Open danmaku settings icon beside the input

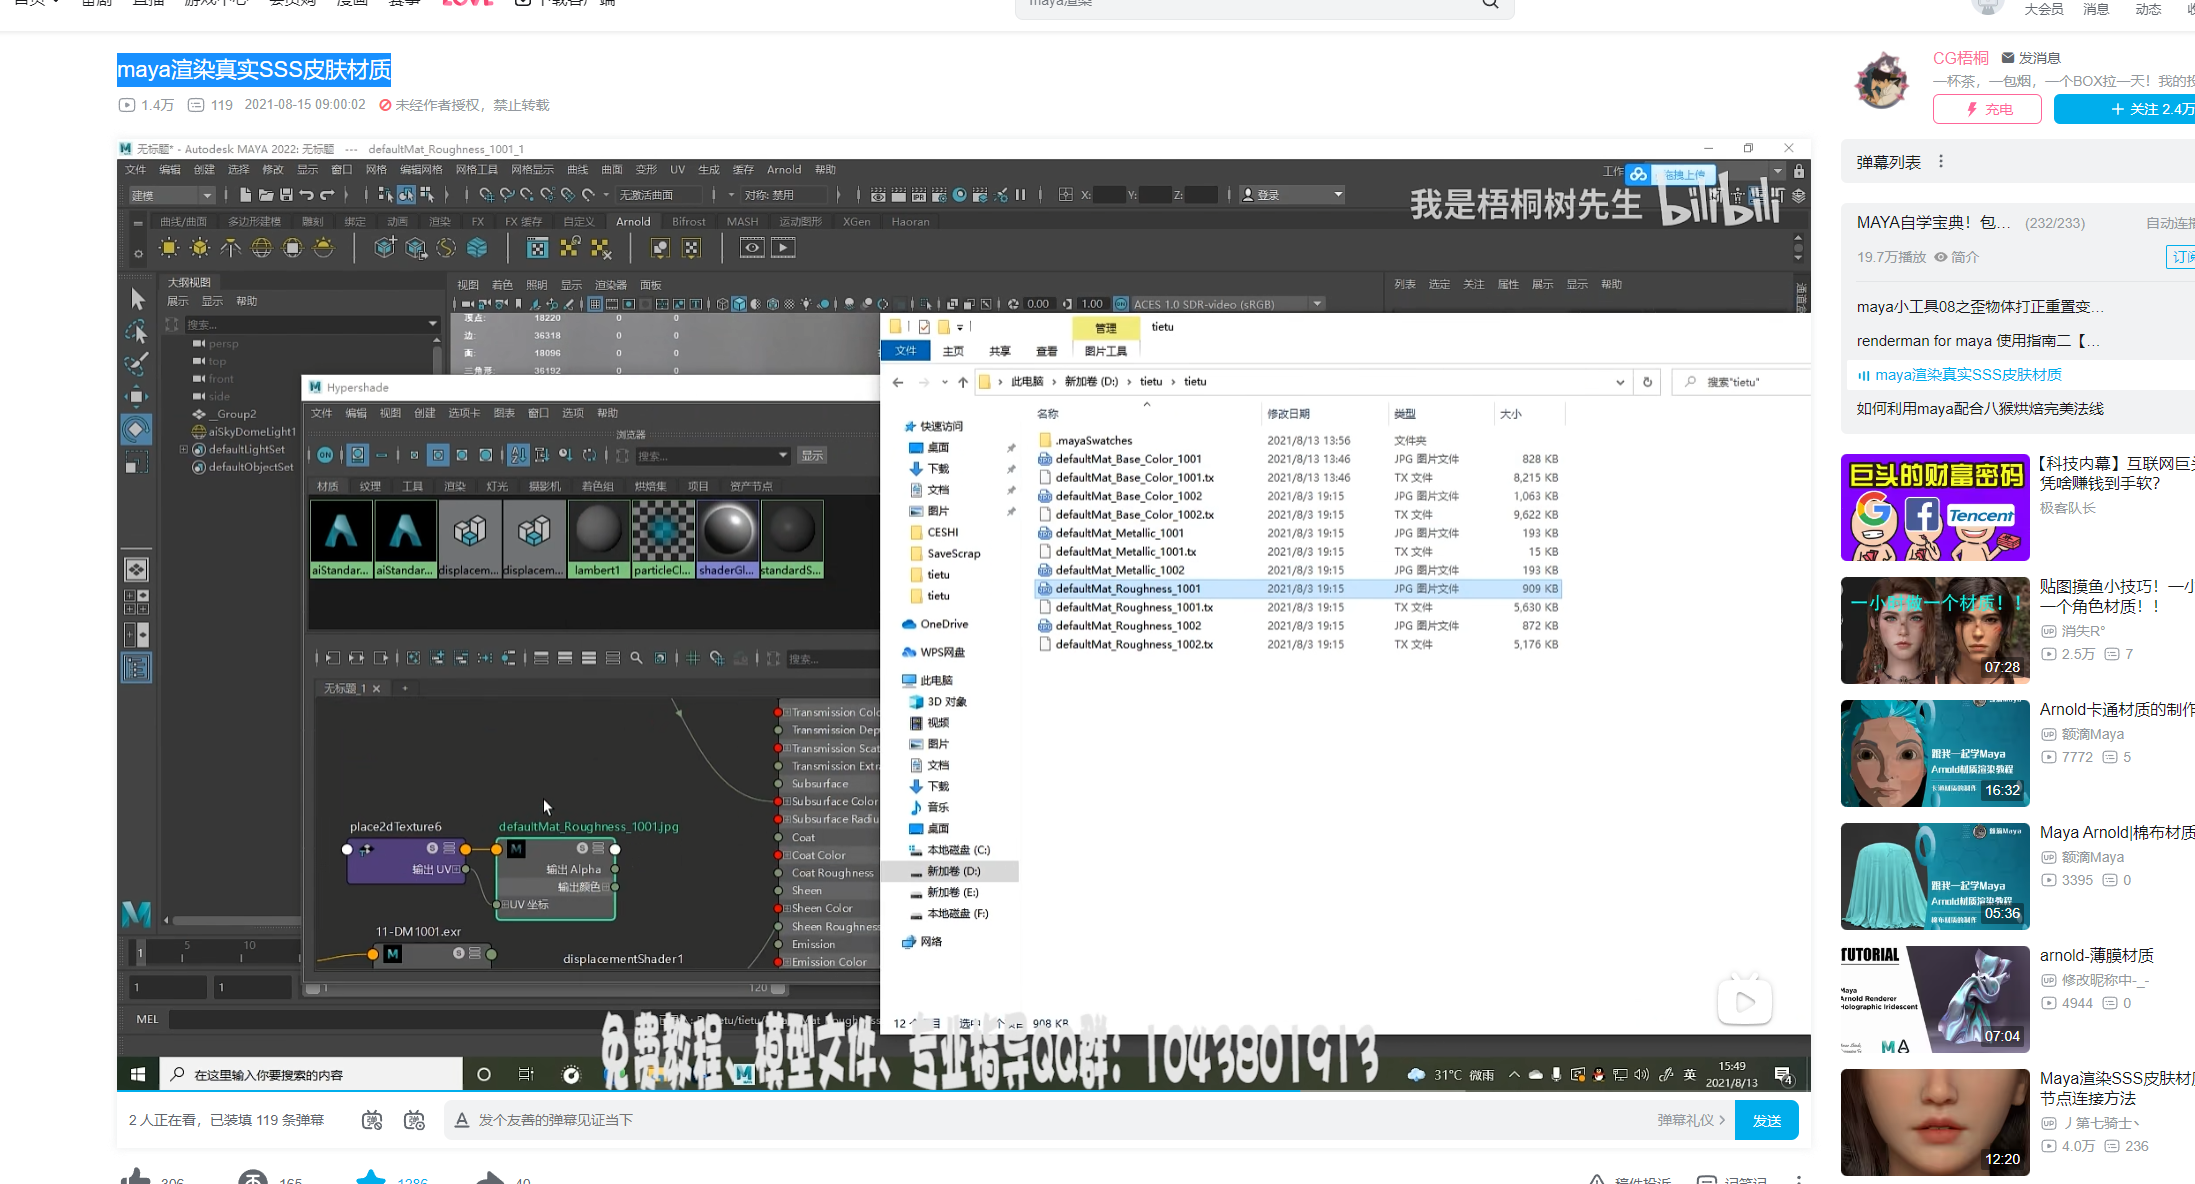point(414,1120)
